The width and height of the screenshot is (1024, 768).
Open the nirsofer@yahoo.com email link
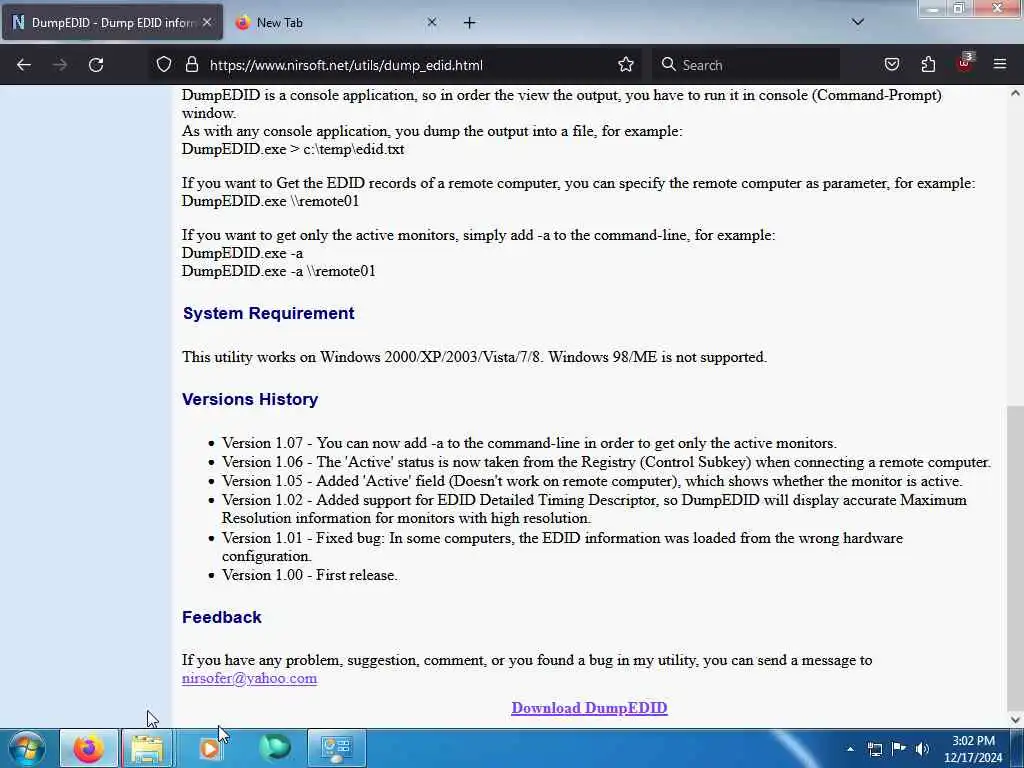click(249, 679)
